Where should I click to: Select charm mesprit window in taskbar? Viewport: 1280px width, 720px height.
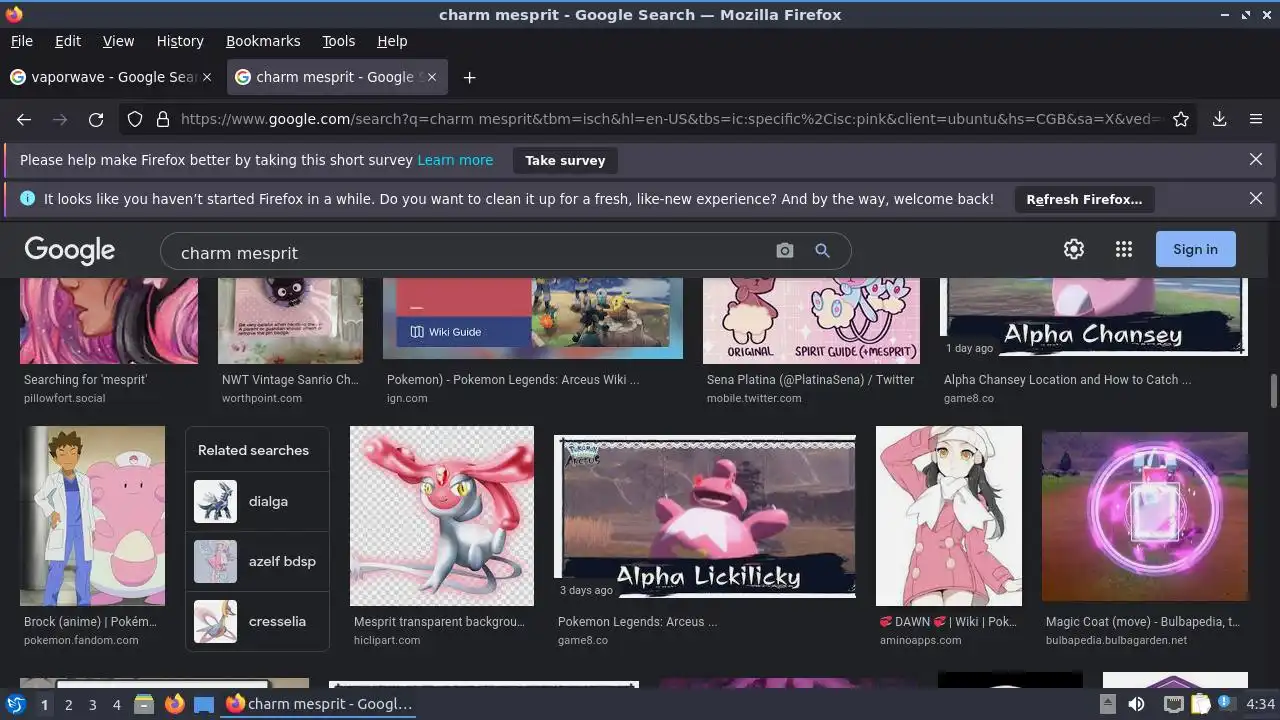click(318, 704)
